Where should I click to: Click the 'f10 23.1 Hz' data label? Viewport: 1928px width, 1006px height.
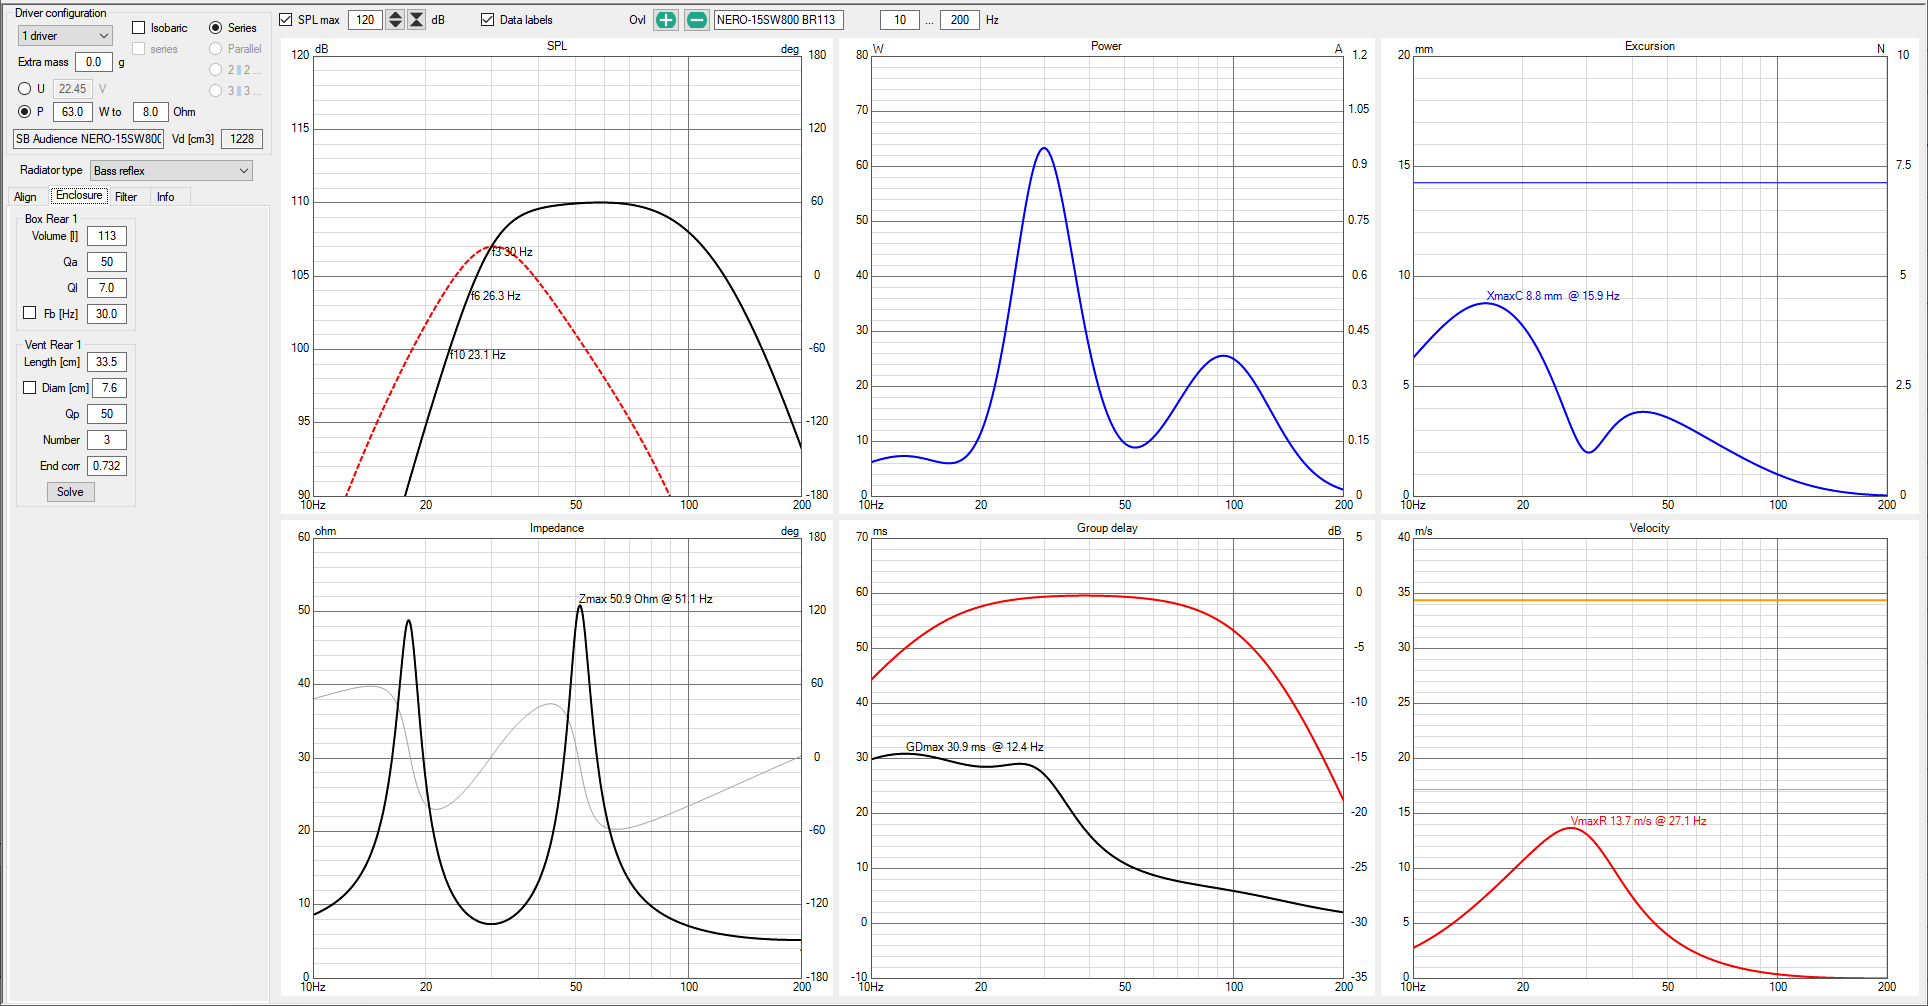pyautogui.click(x=478, y=355)
